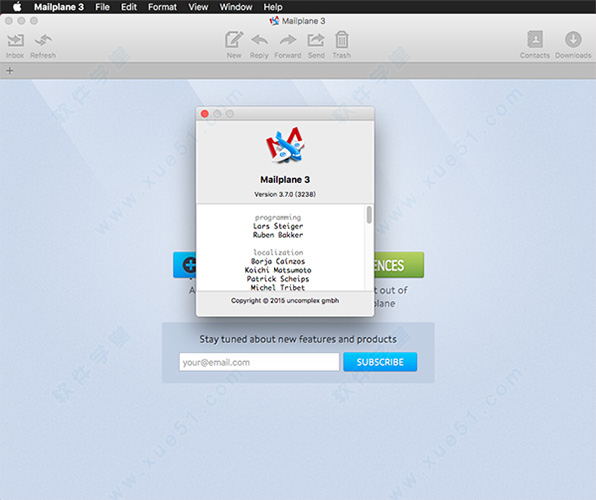
Task: Click the 'Lars Steiger' credit name
Action: [278, 226]
